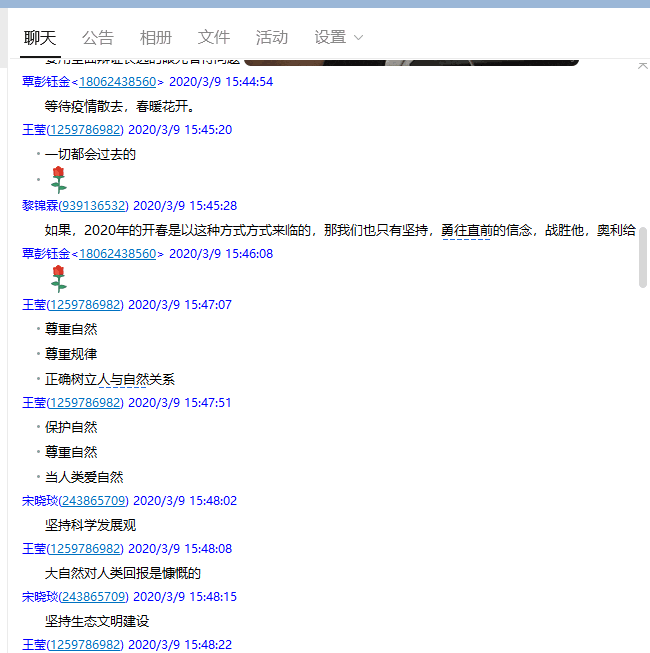
Task: Click 18062438560 link in the 15:44:54 message
Action: coord(118,82)
